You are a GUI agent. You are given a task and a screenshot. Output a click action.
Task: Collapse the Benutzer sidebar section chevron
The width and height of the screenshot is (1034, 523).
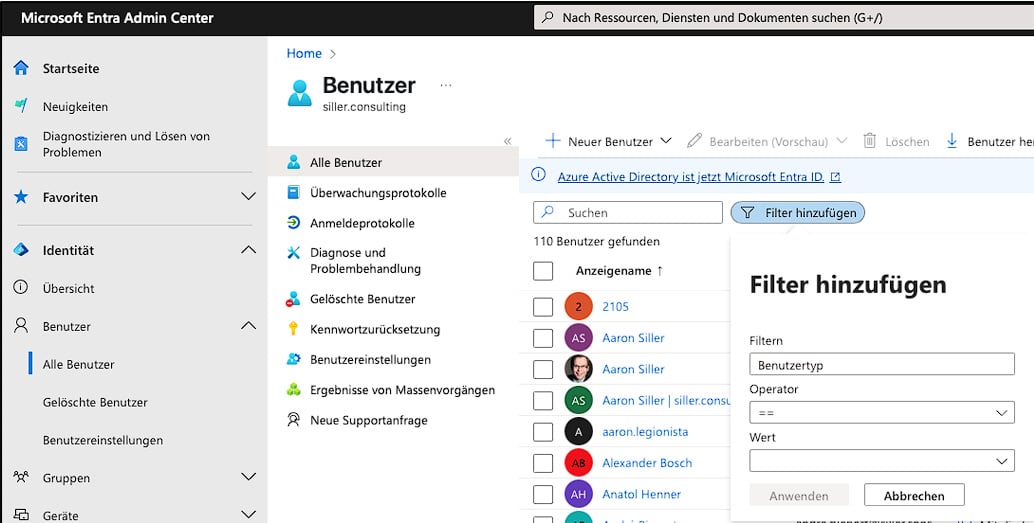(x=248, y=325)
